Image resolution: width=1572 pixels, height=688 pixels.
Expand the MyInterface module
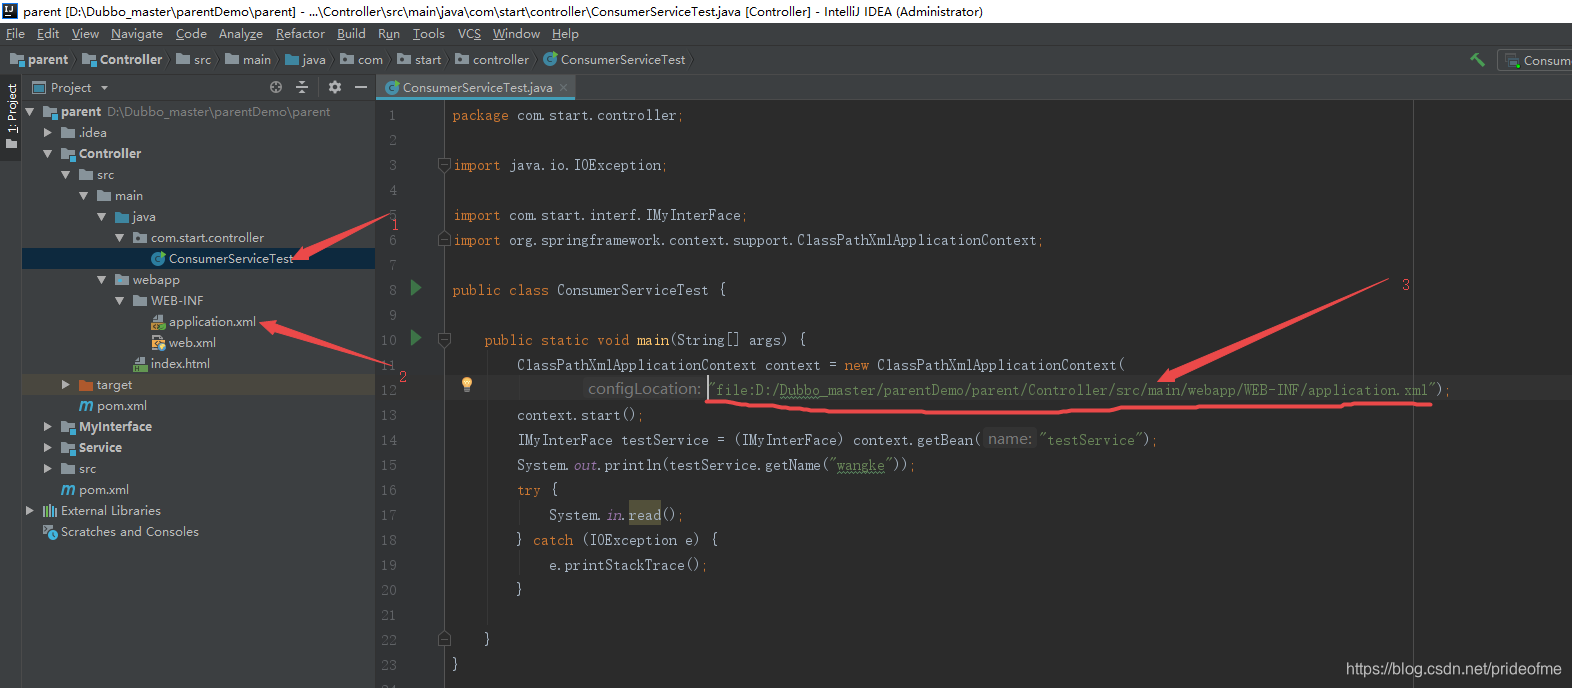tap(47, 427)
